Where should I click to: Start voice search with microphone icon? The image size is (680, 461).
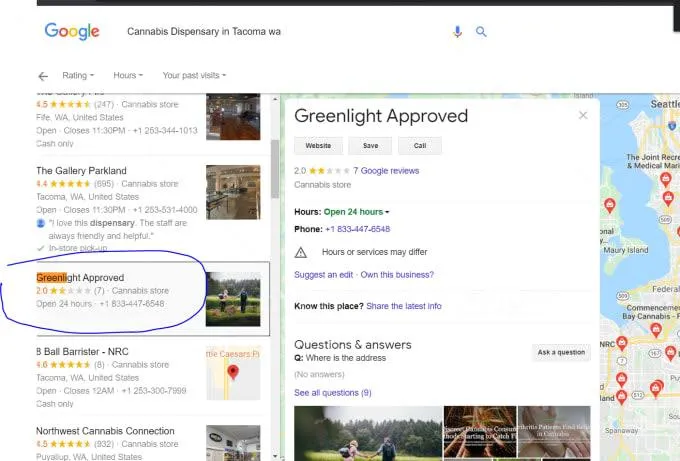(x=457, y=32)
